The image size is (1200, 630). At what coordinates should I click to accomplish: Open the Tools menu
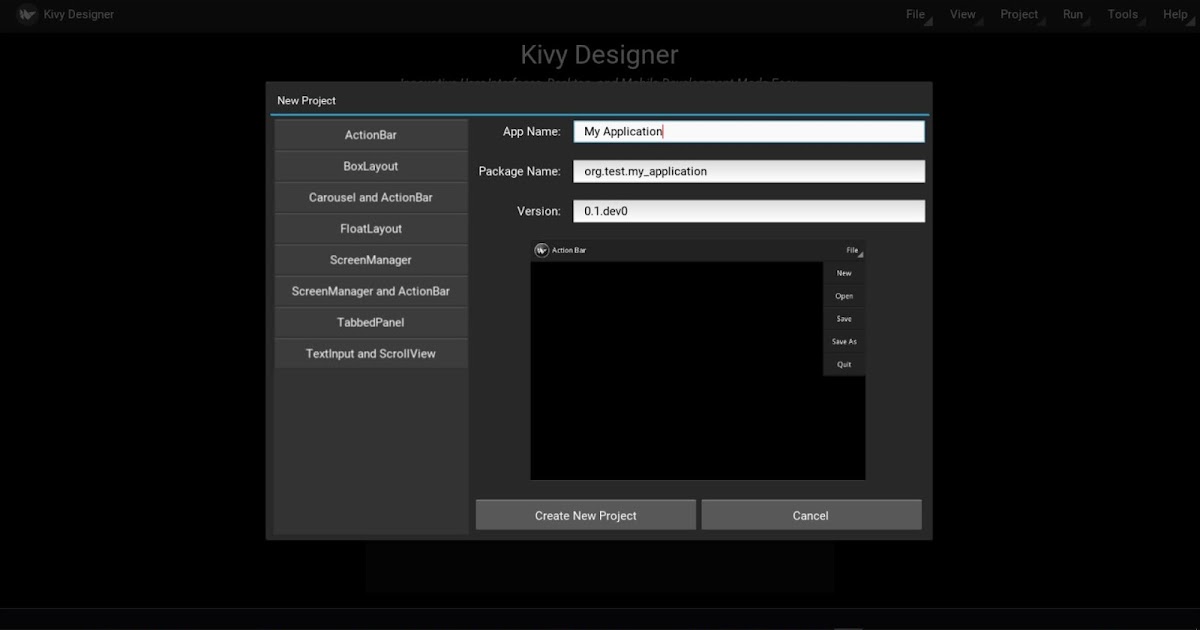tap(1122, 14)
